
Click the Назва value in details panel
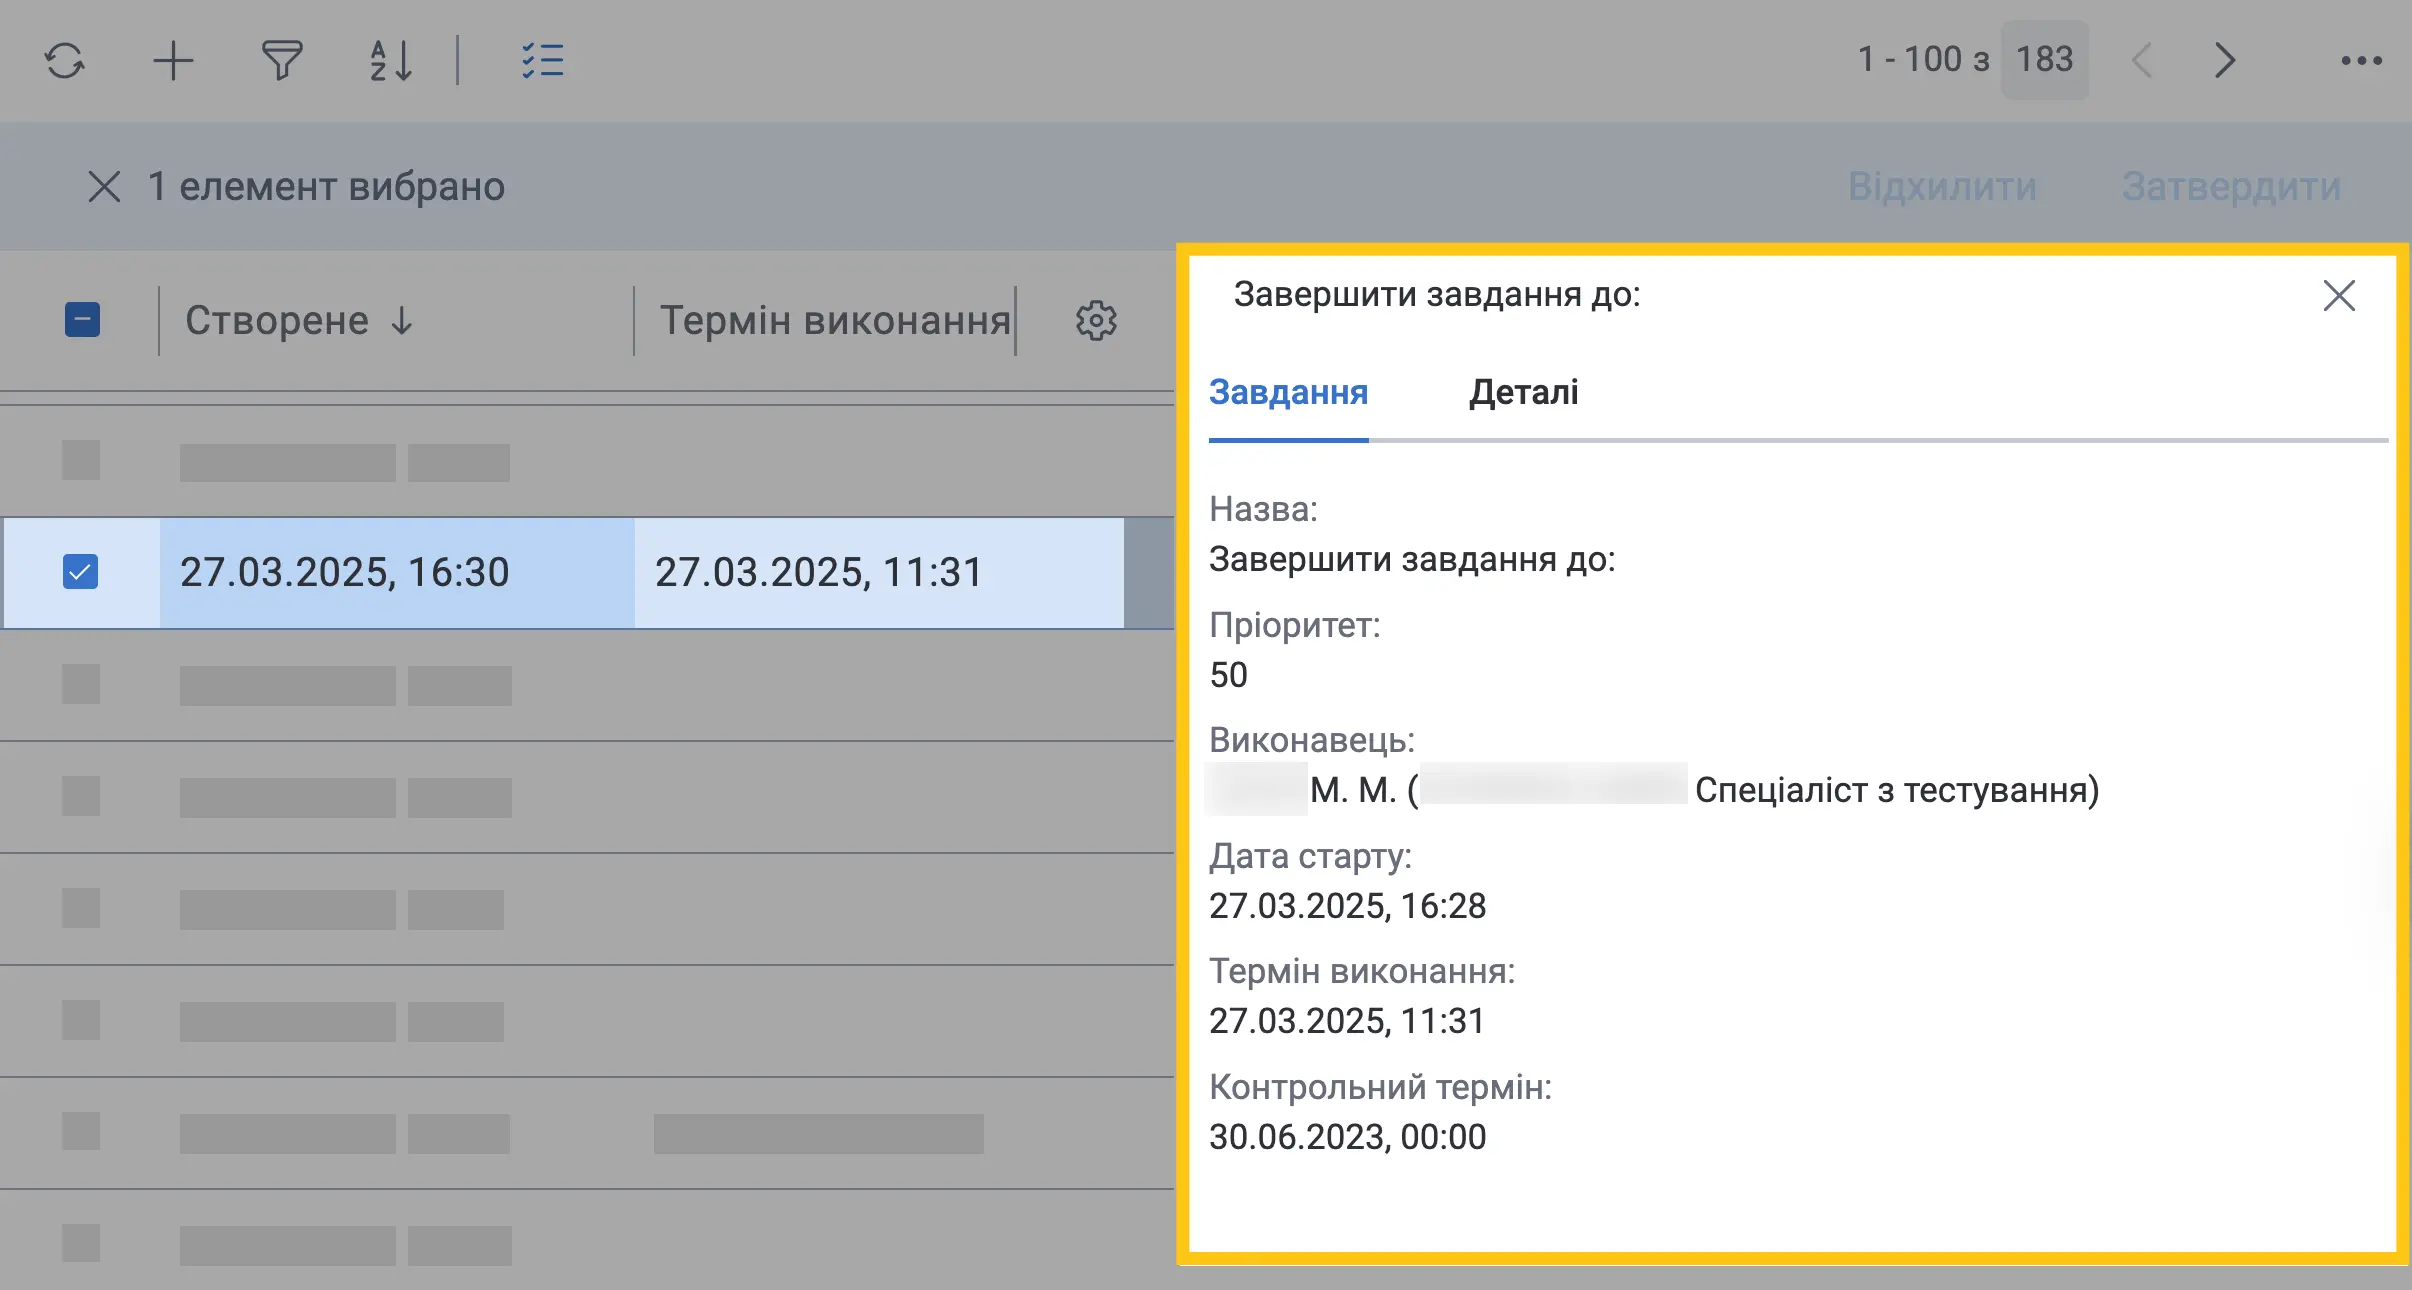pyautogui.click(x=1412, y=560)
